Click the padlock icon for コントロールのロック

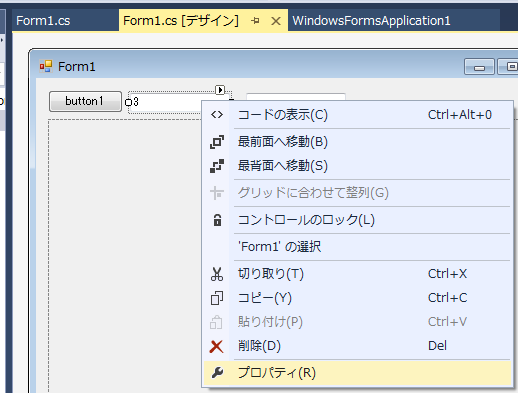[x=217, y=220]
